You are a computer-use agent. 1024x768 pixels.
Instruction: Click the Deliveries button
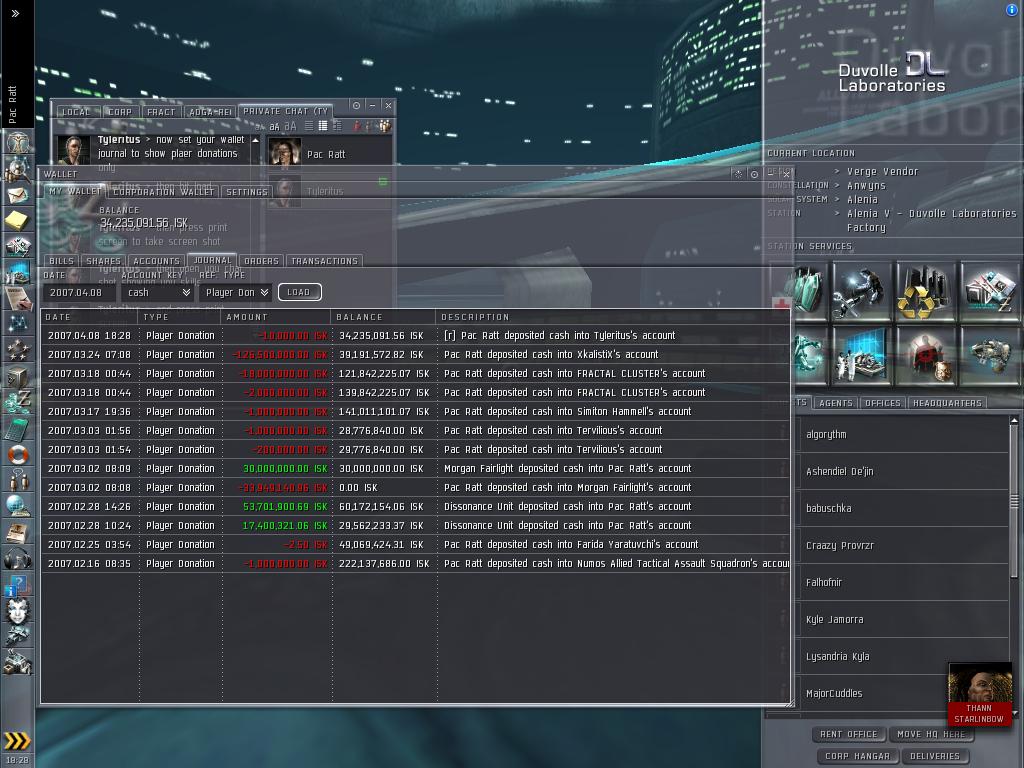point(935,756)
